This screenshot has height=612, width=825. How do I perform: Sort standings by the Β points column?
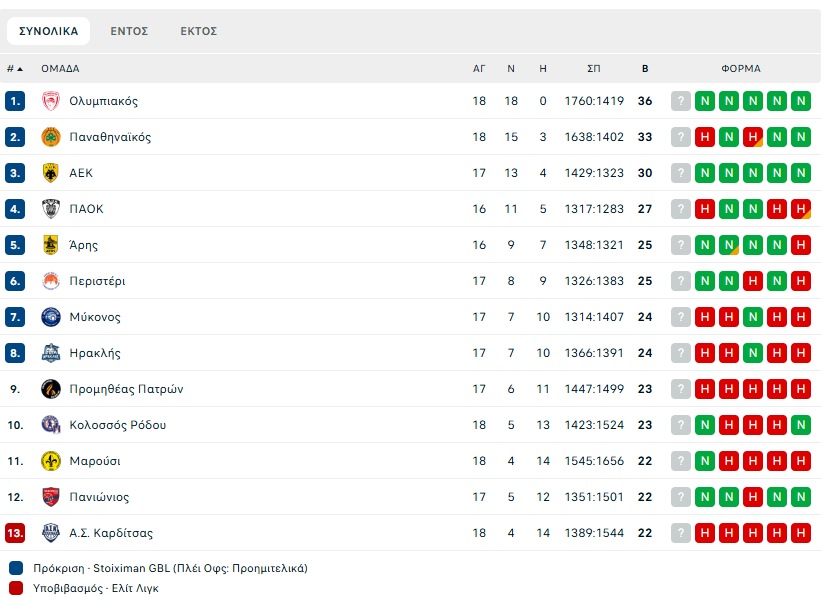point(645,69)
